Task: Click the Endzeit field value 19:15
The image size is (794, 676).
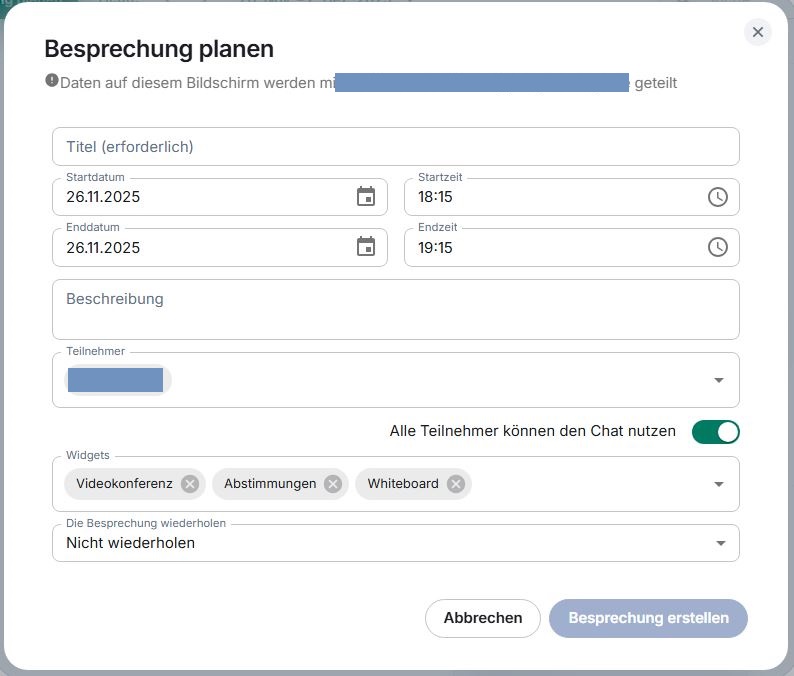Action: click(436, 247)
